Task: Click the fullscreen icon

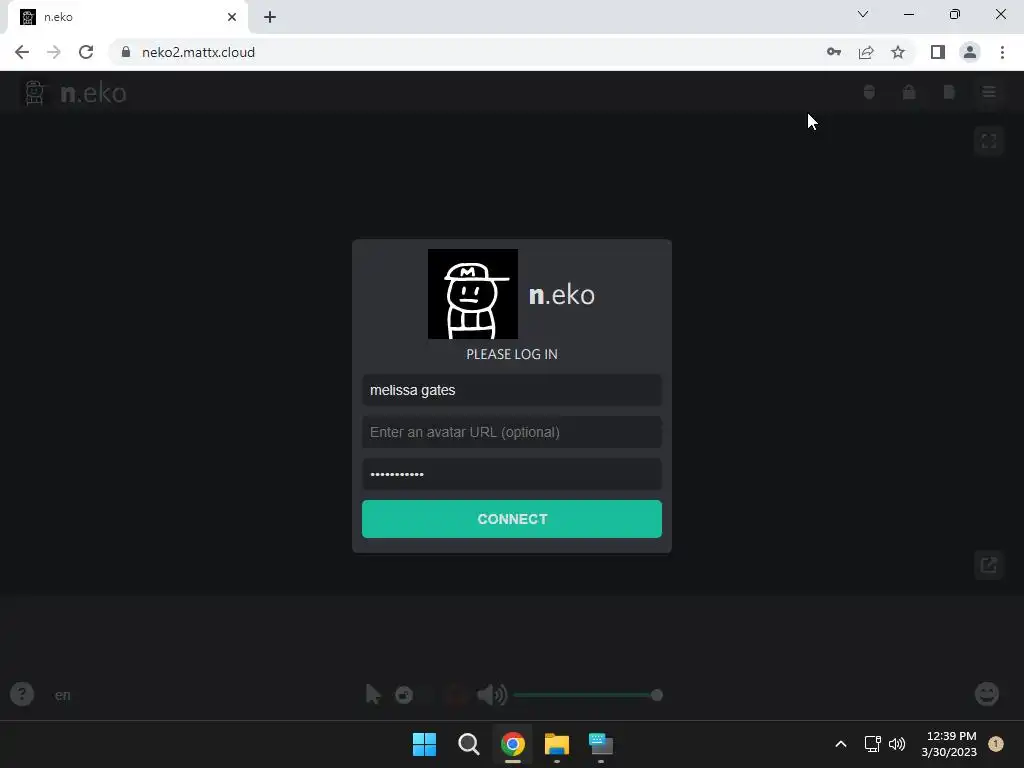Action: click(989, 141)
